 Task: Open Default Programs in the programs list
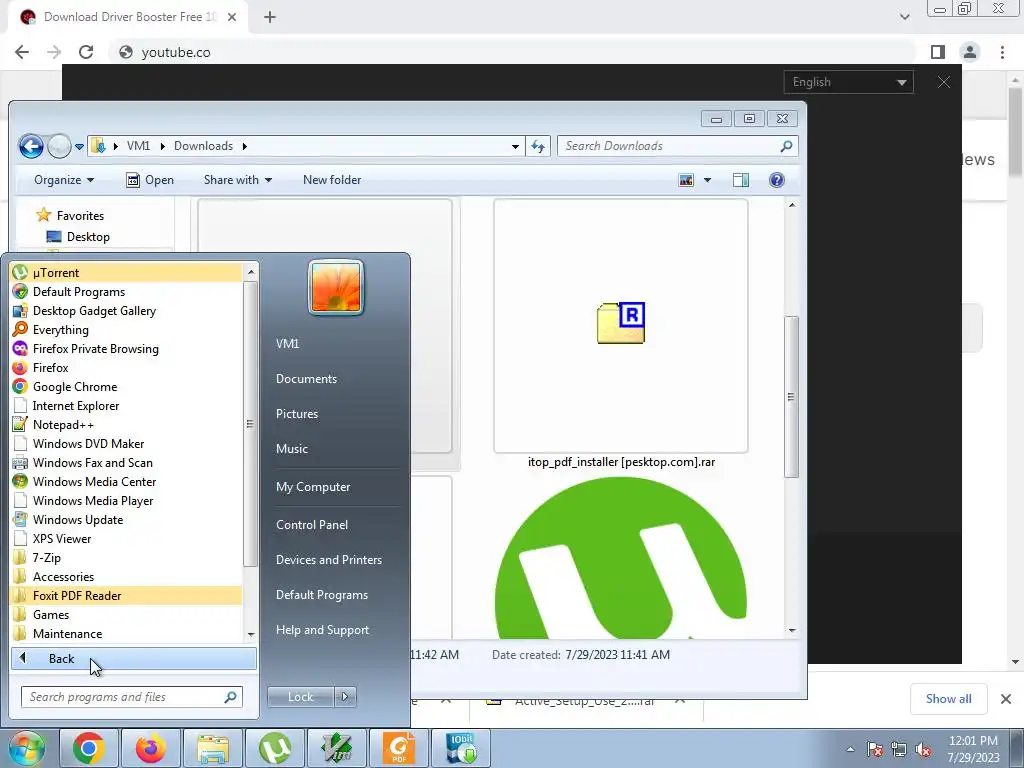click(126, 291)
